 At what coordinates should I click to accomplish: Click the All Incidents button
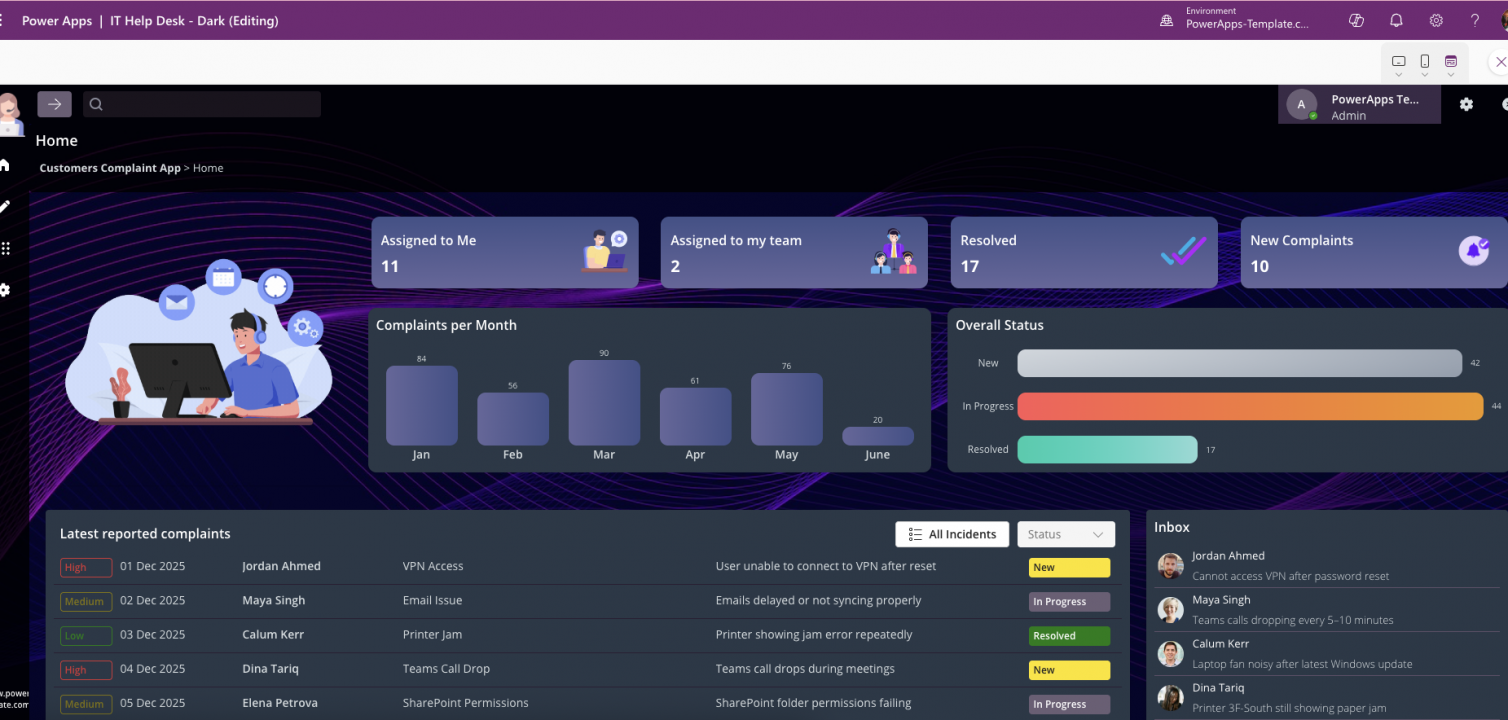[951, 534]
